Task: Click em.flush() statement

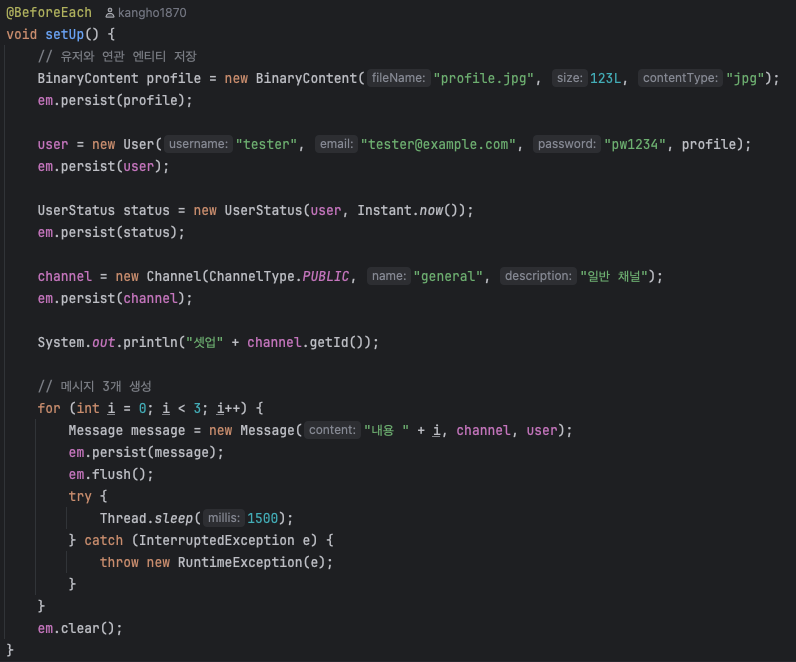Action: click(x=111, y=474)
